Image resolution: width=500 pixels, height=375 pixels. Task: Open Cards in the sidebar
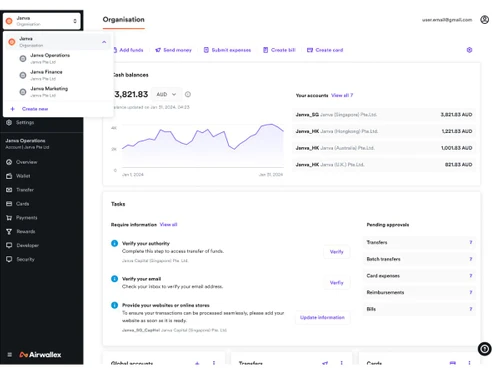[22, 204]
